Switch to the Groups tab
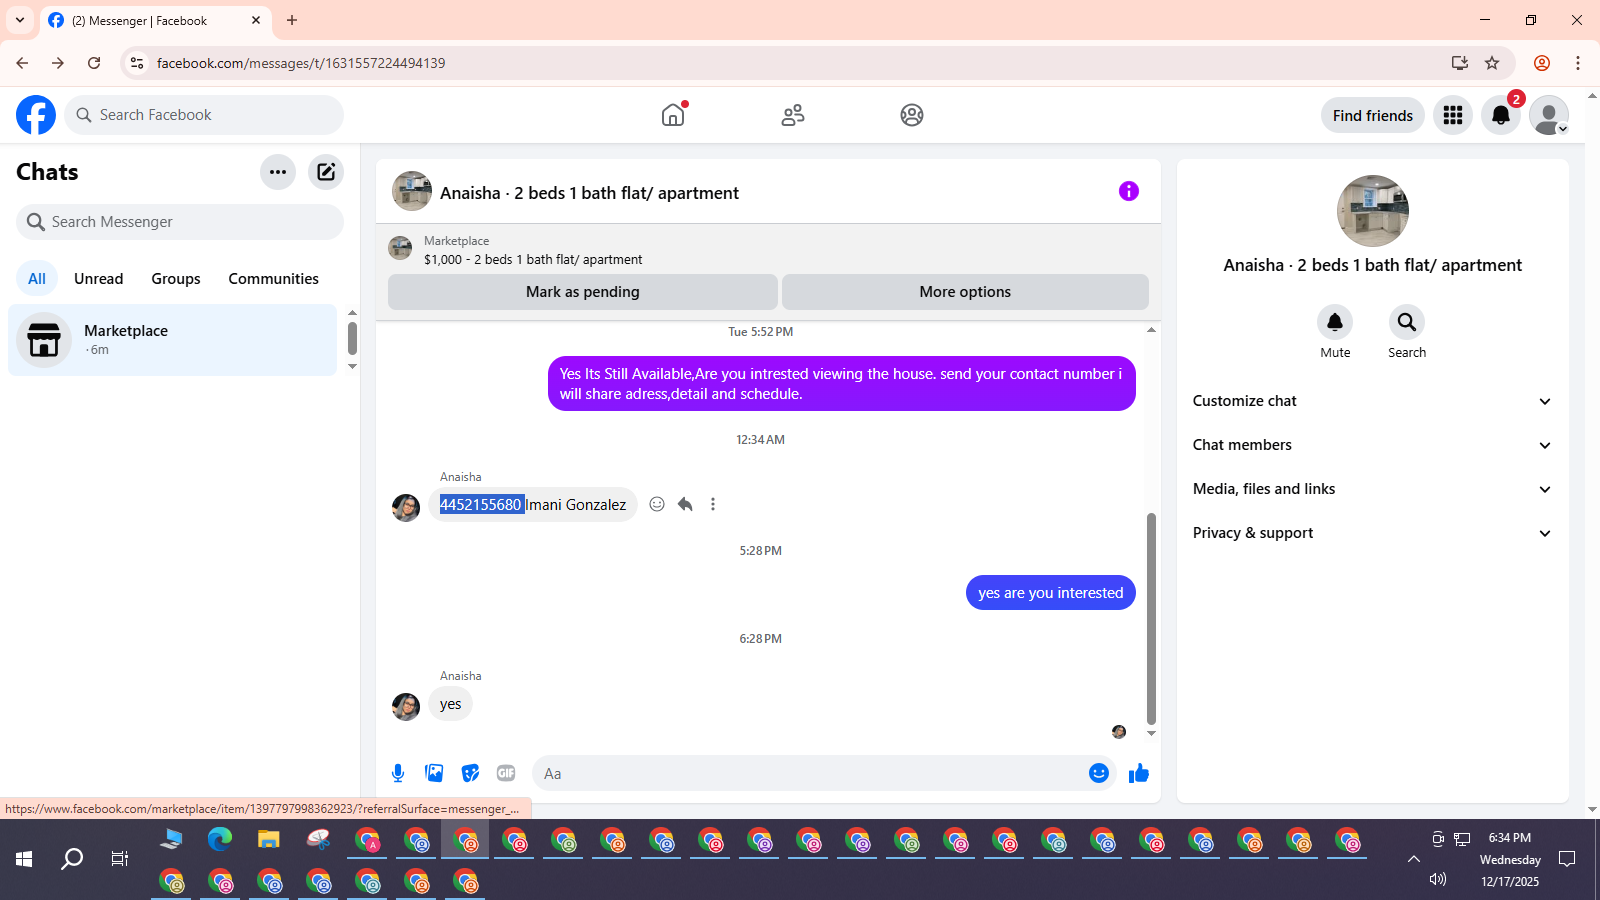This screenshot has width=1600, height=900. [x=176, y=279]
